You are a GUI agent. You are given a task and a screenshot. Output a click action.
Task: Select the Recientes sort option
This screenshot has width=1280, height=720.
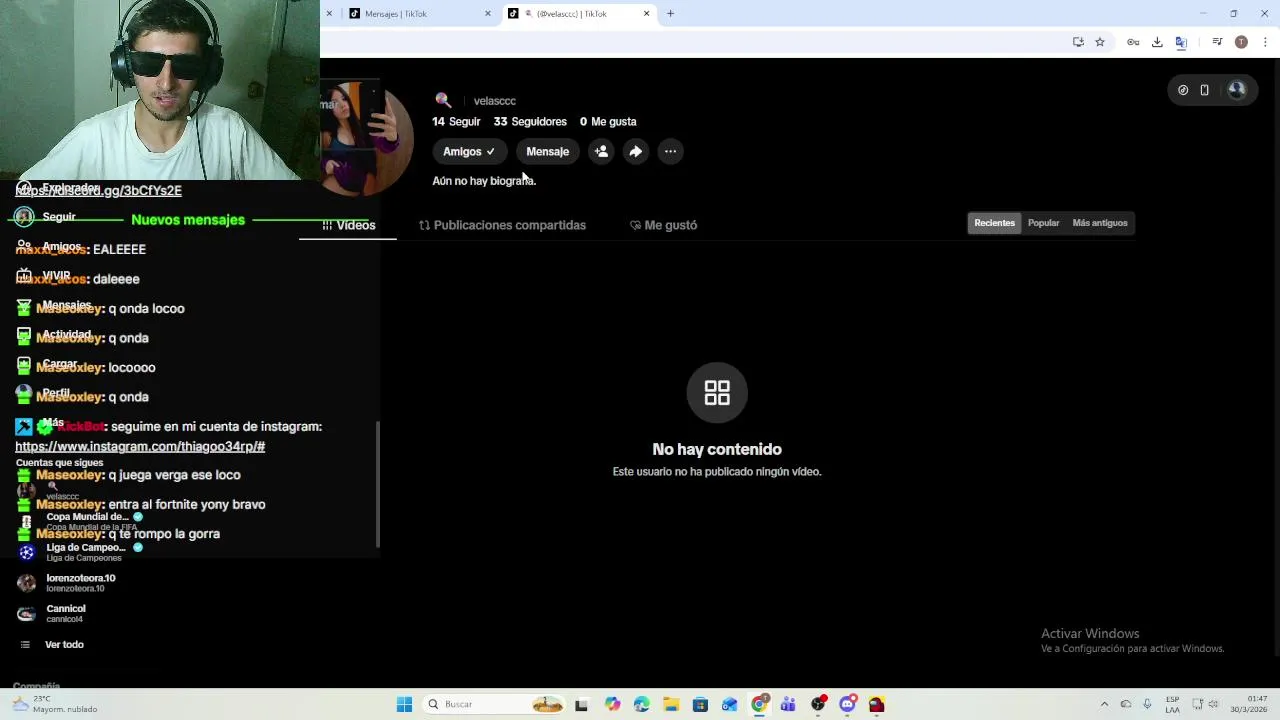click(x=994, y=223)
